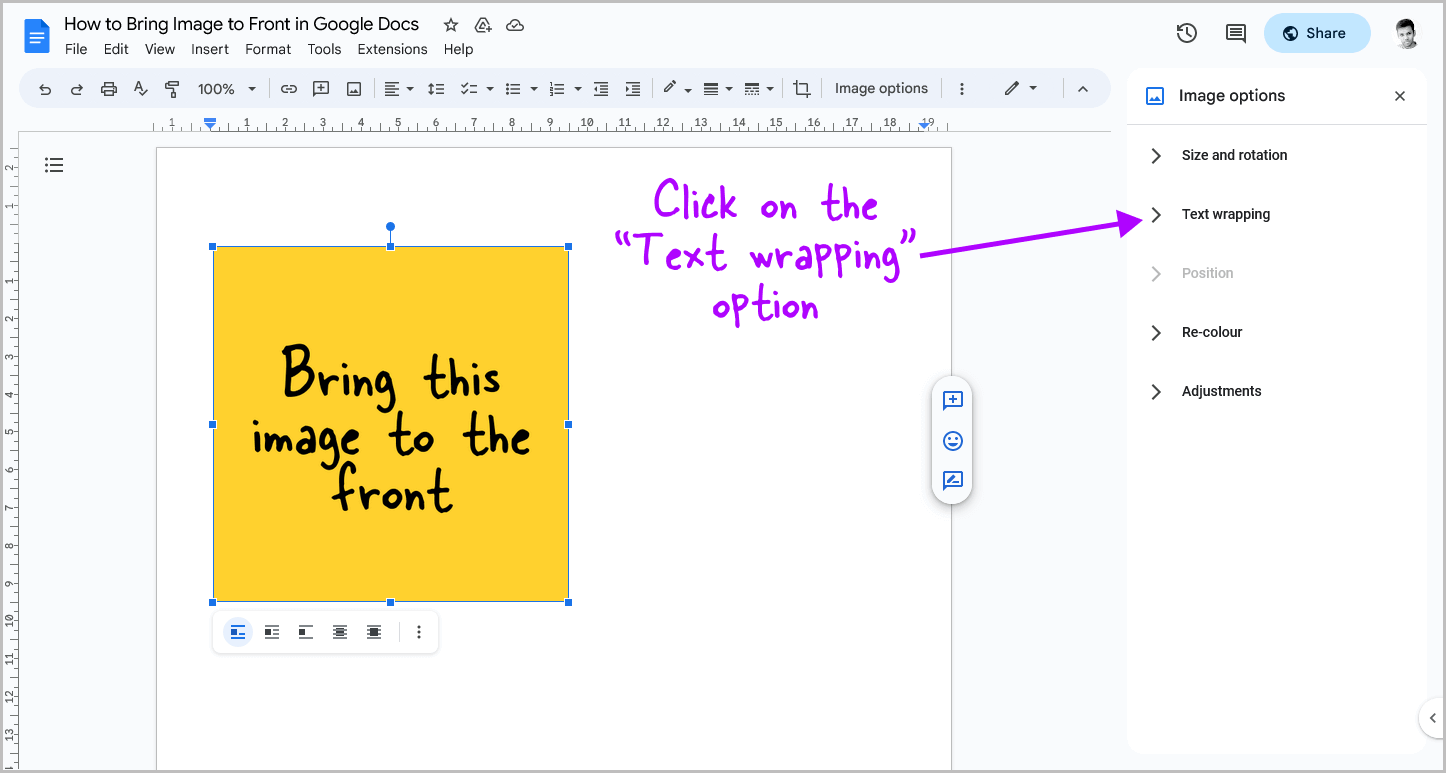The image size is (1446, 773).
Task: Decrease indent using toolbar icon
Action: (601, 89)
